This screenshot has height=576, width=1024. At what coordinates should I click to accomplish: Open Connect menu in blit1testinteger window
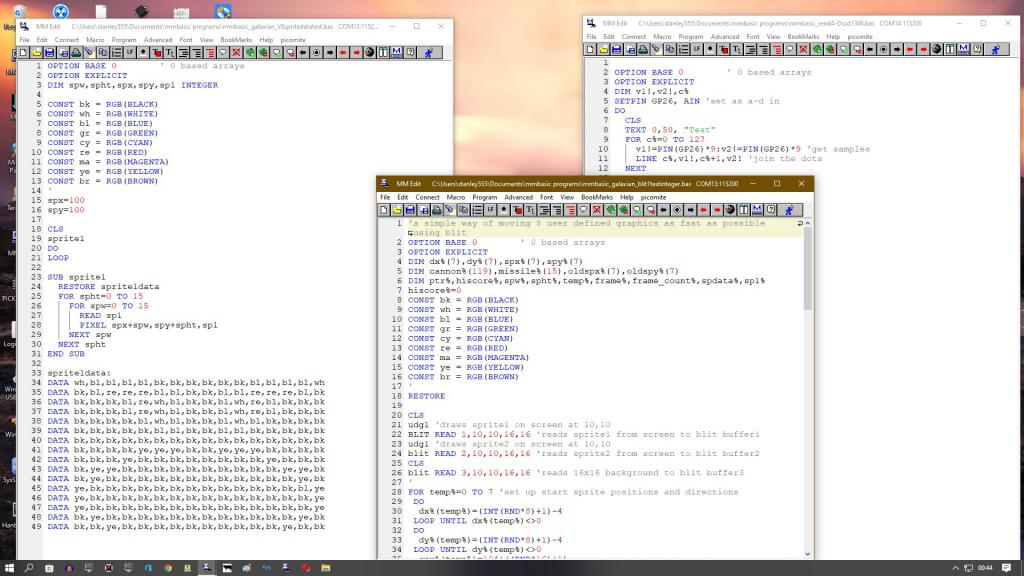click(x=428, y=197)
